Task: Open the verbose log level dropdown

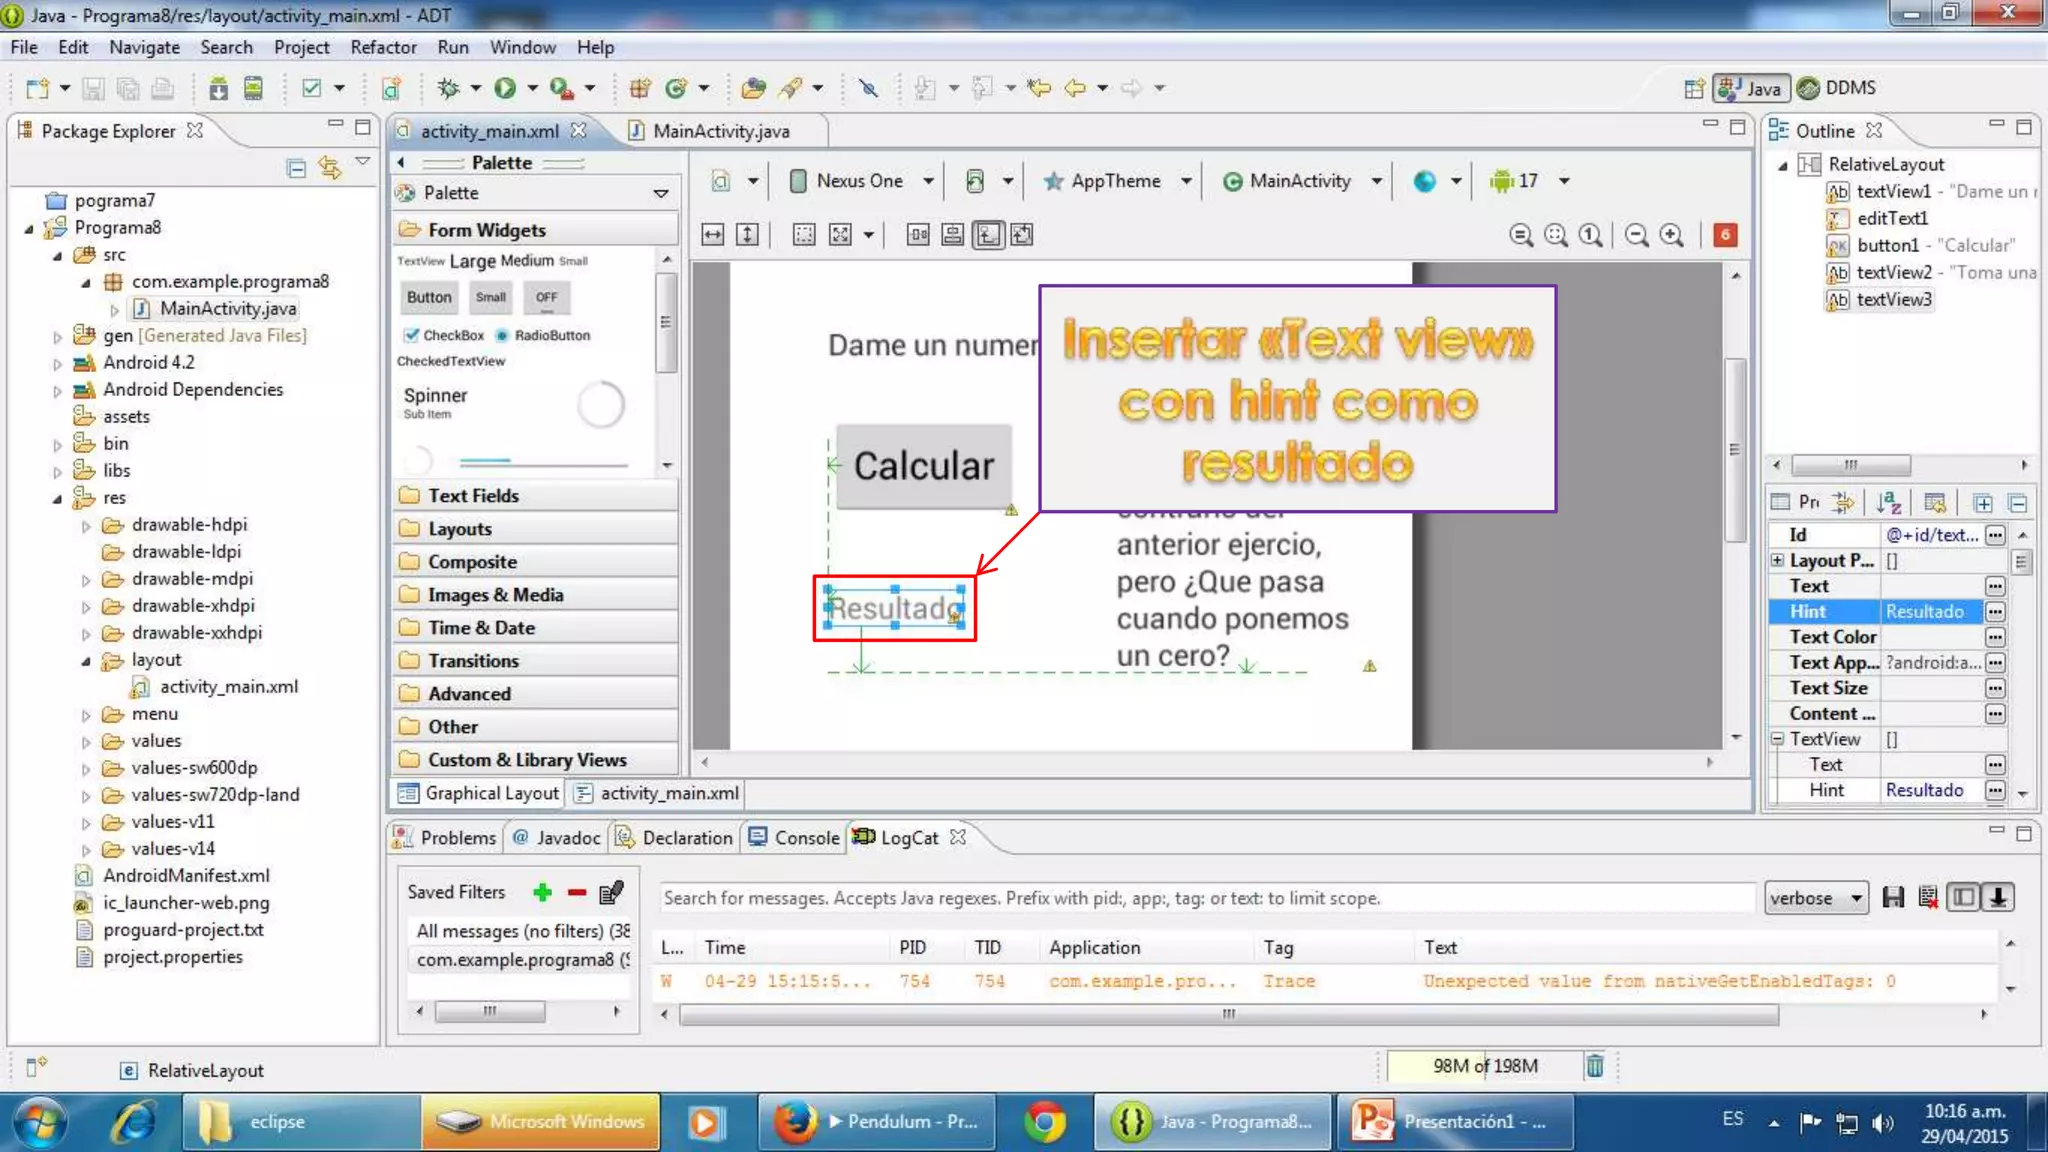Action: point(1816,897)
